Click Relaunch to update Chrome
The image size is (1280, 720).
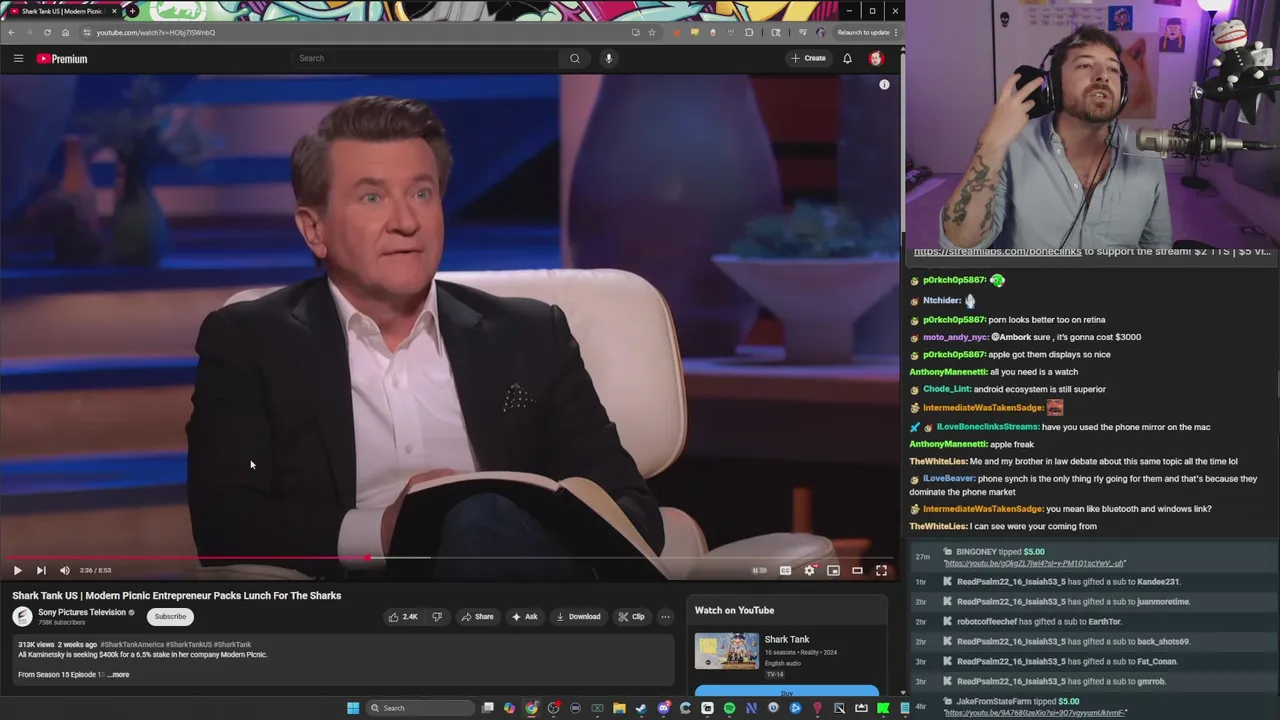coord(863,32)
